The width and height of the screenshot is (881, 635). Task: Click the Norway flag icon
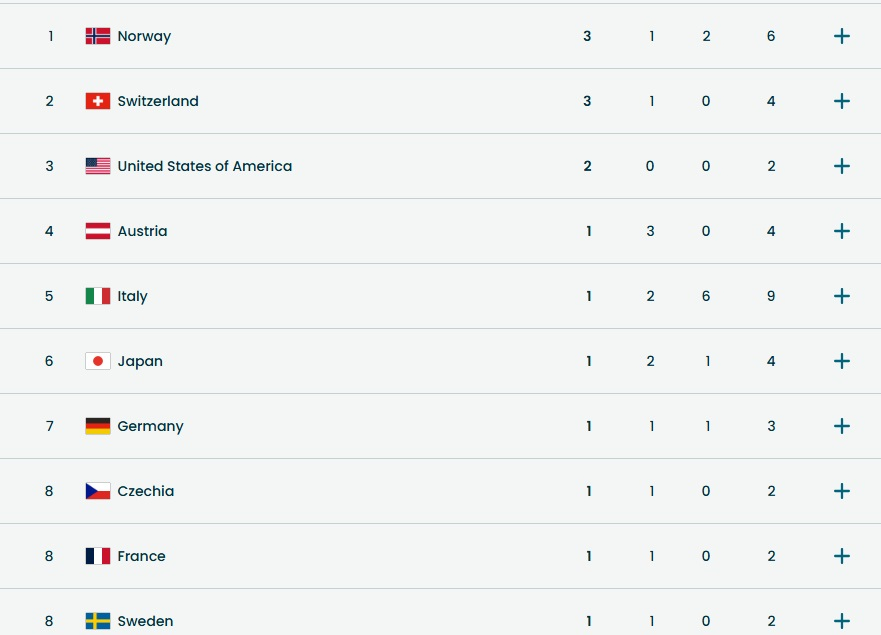click(x=98, y=36)
